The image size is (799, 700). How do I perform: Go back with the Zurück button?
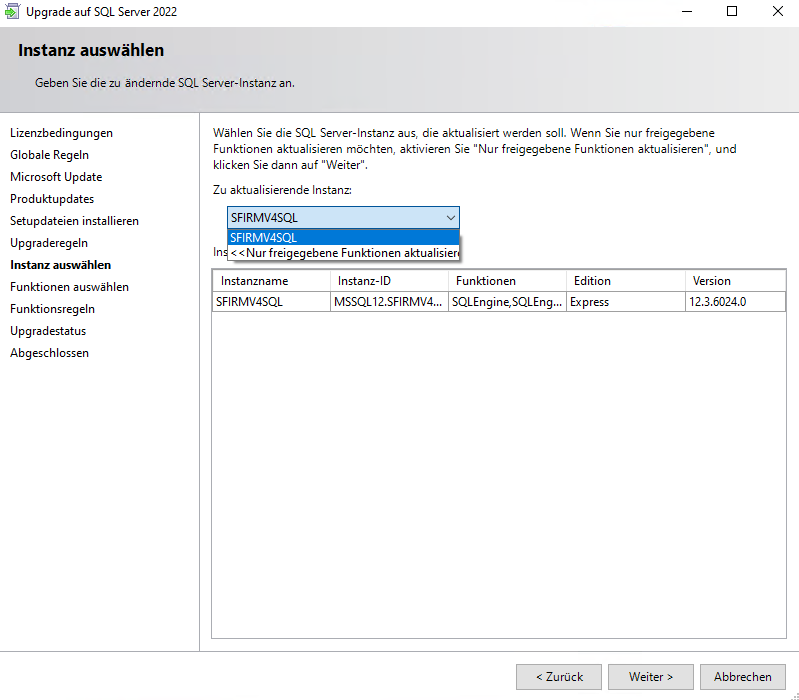tap(559, 677)
